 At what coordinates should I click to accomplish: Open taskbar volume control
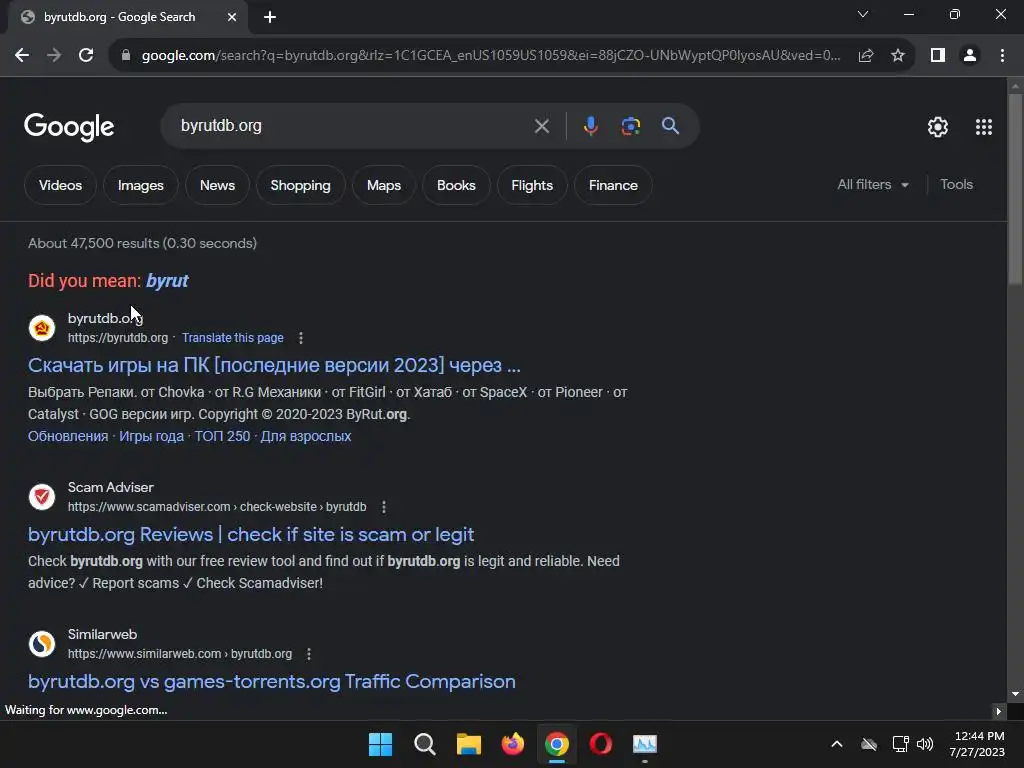pyautogui.click(x=925, y=744)
